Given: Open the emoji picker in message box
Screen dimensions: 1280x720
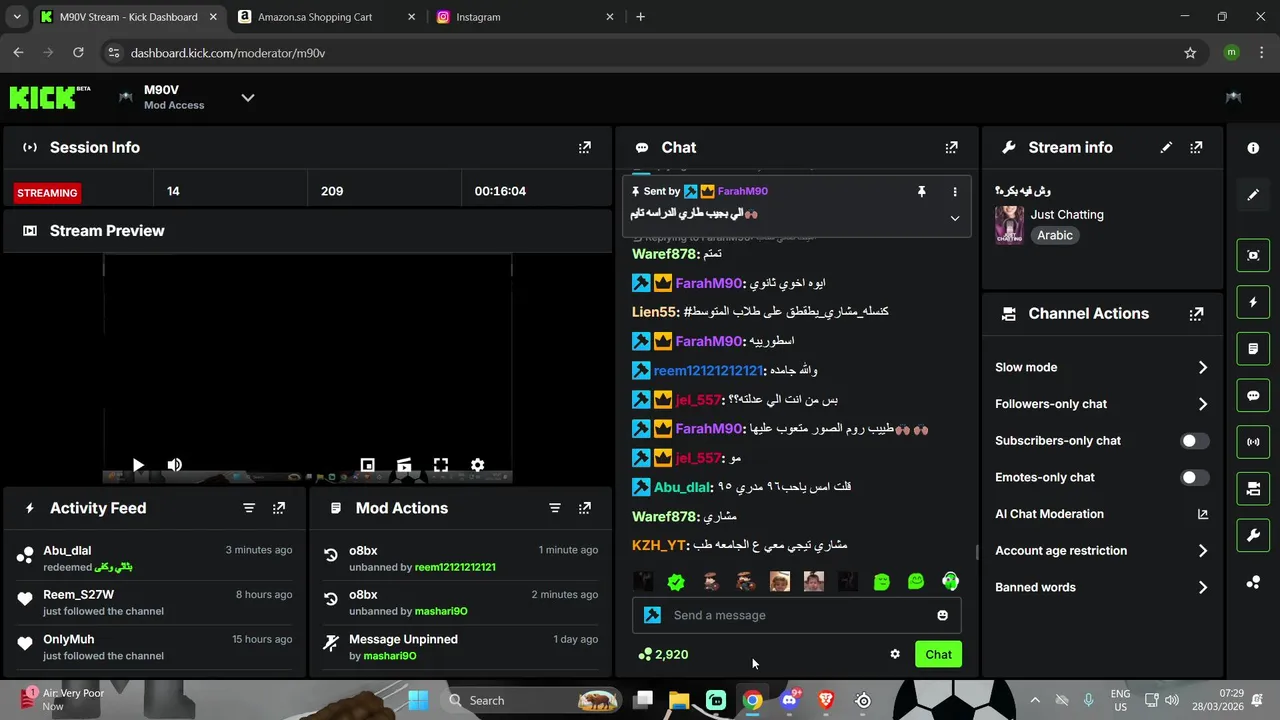Looking at the screenshot, I should coord(942,615).
